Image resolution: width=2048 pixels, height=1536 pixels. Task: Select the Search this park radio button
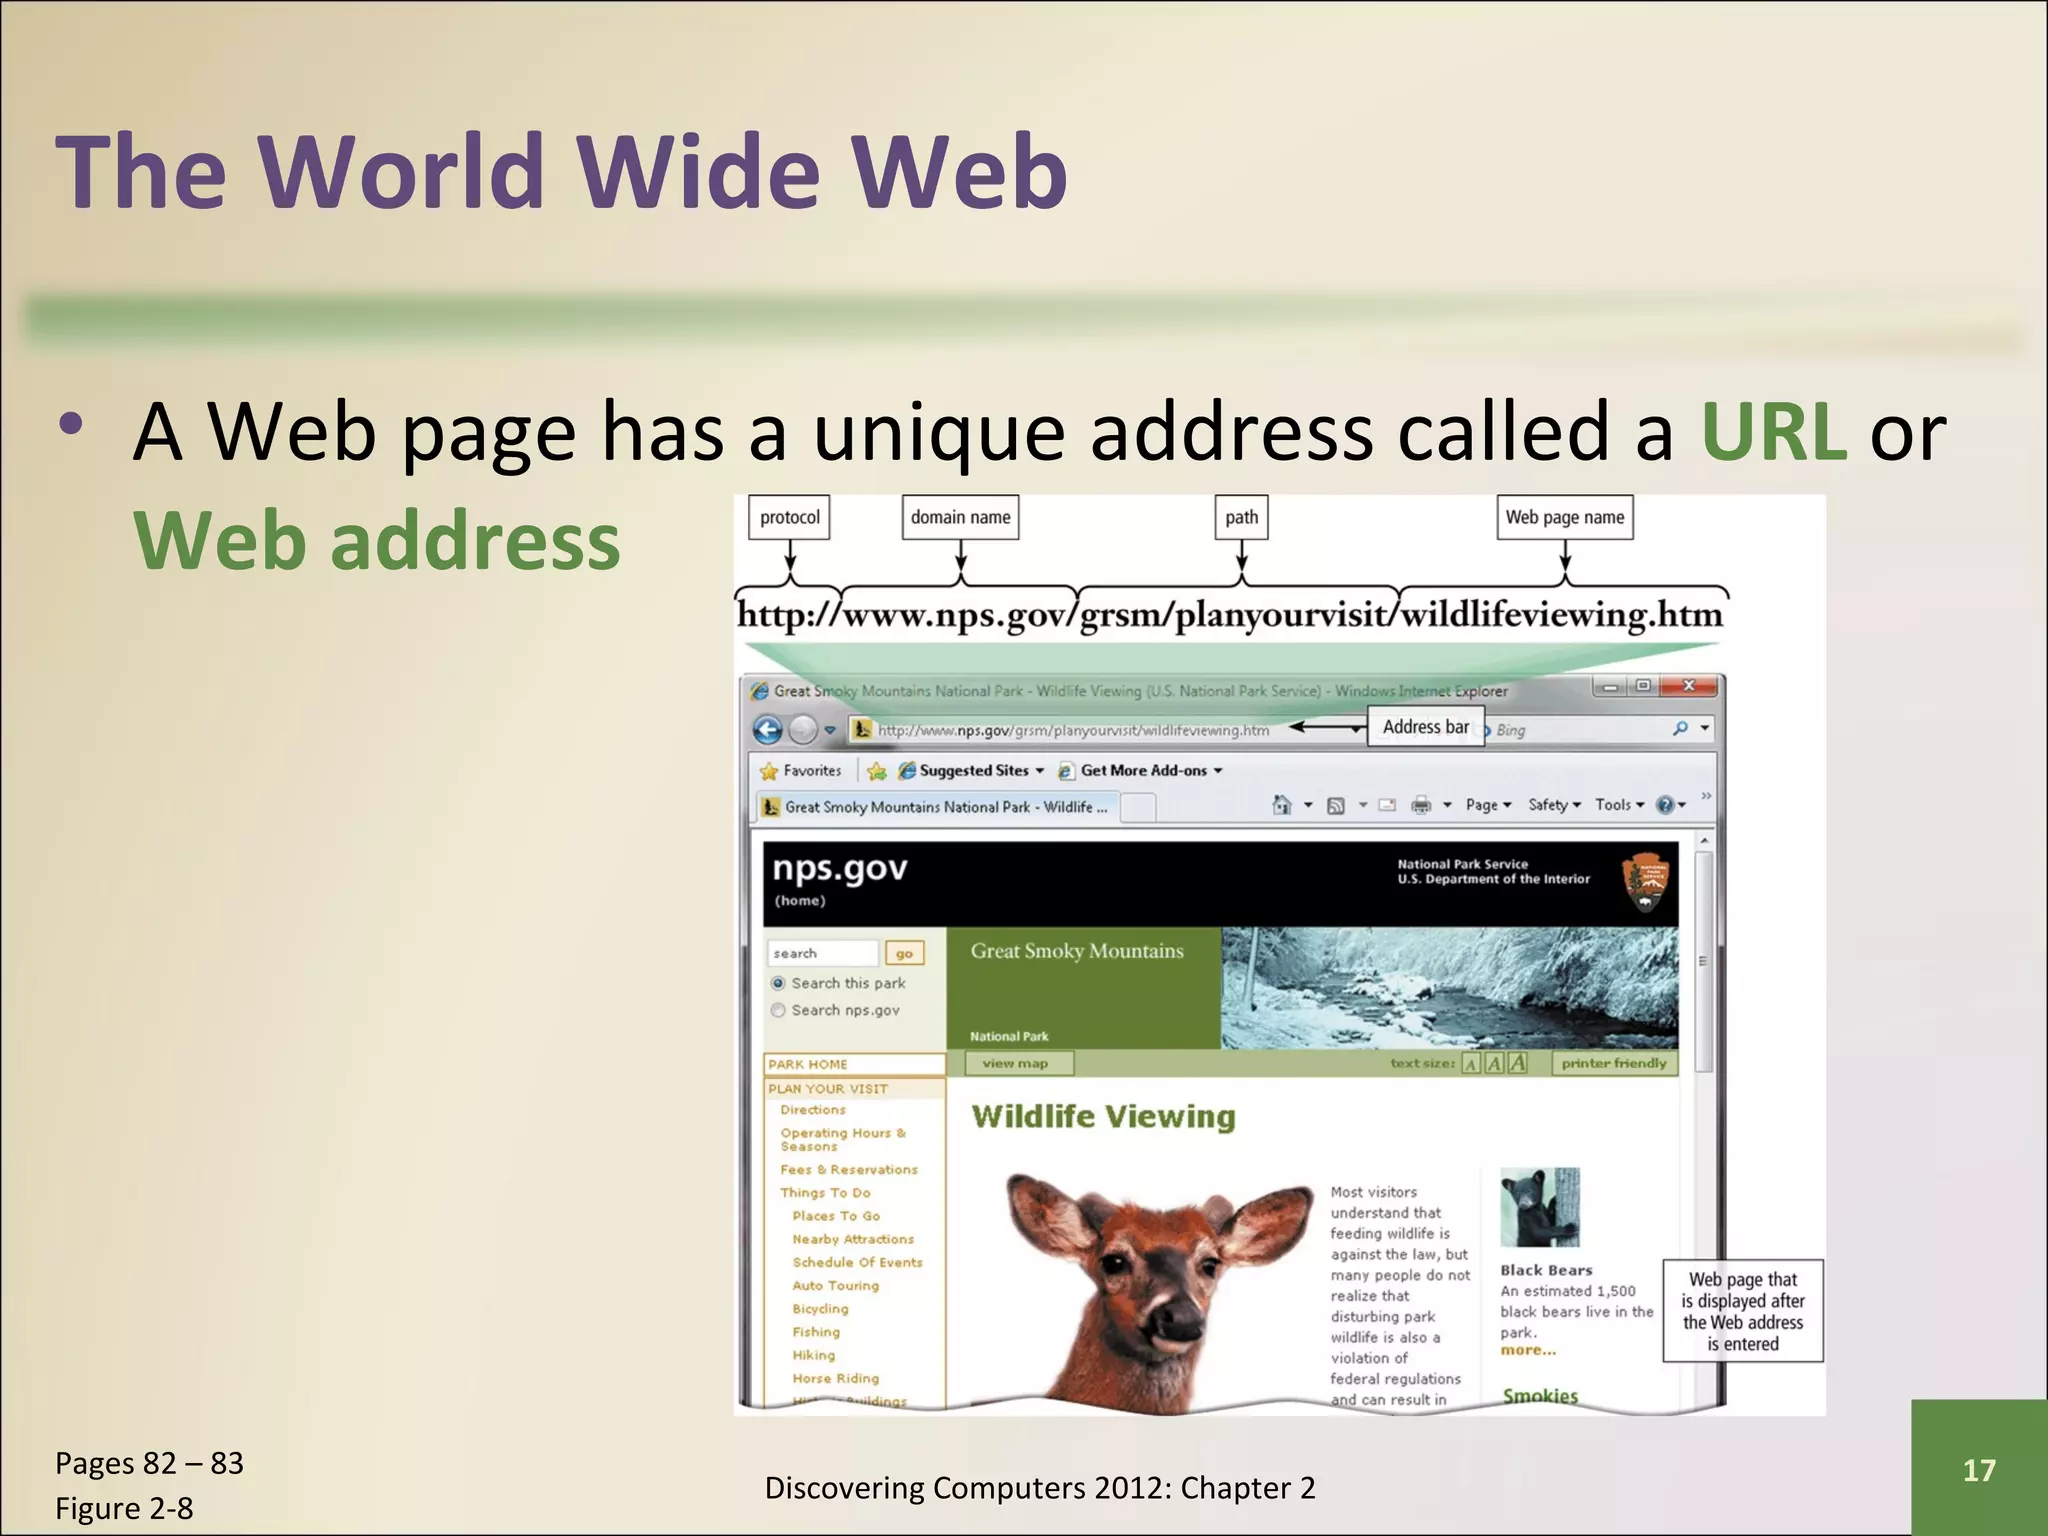(778, 984)
